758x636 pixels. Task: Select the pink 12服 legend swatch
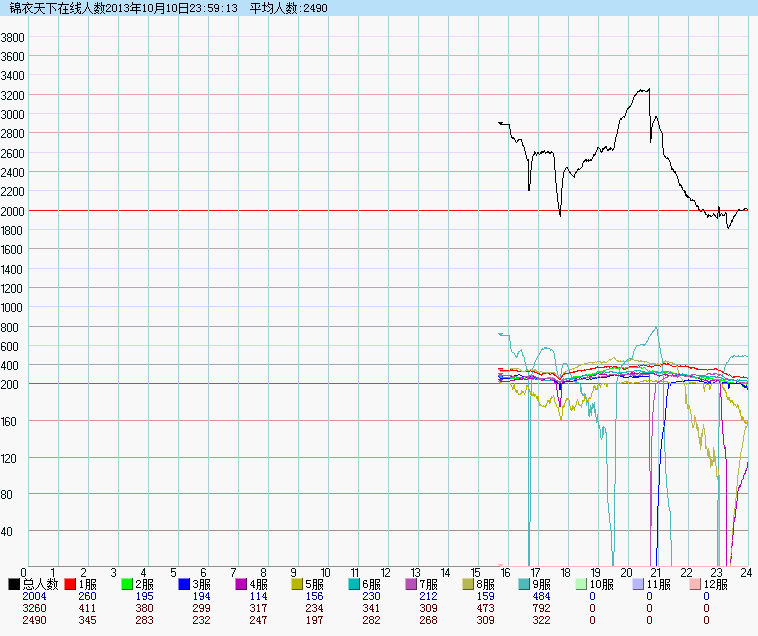coord(696,584)
